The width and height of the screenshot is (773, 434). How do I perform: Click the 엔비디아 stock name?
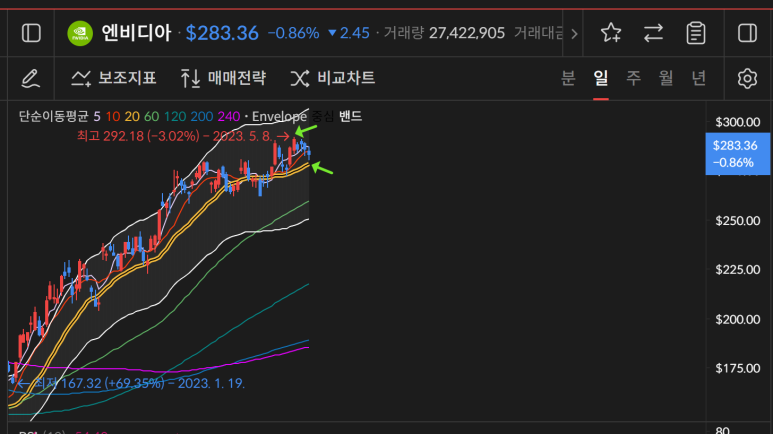(136, 33)
